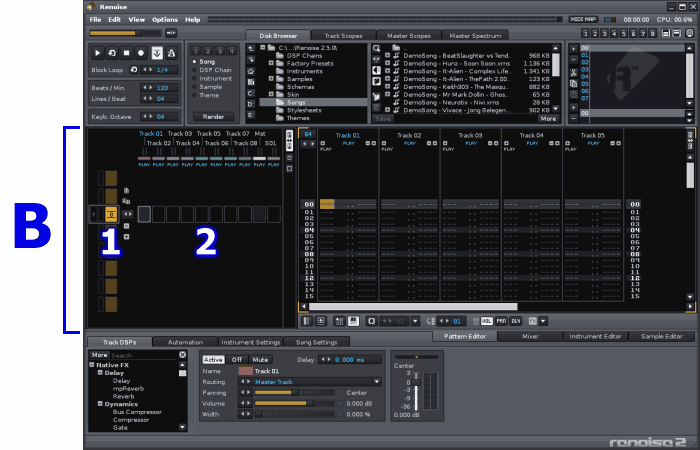
Task: Click the sample autoplay speaker icon
Action: [x=376, y=70]
